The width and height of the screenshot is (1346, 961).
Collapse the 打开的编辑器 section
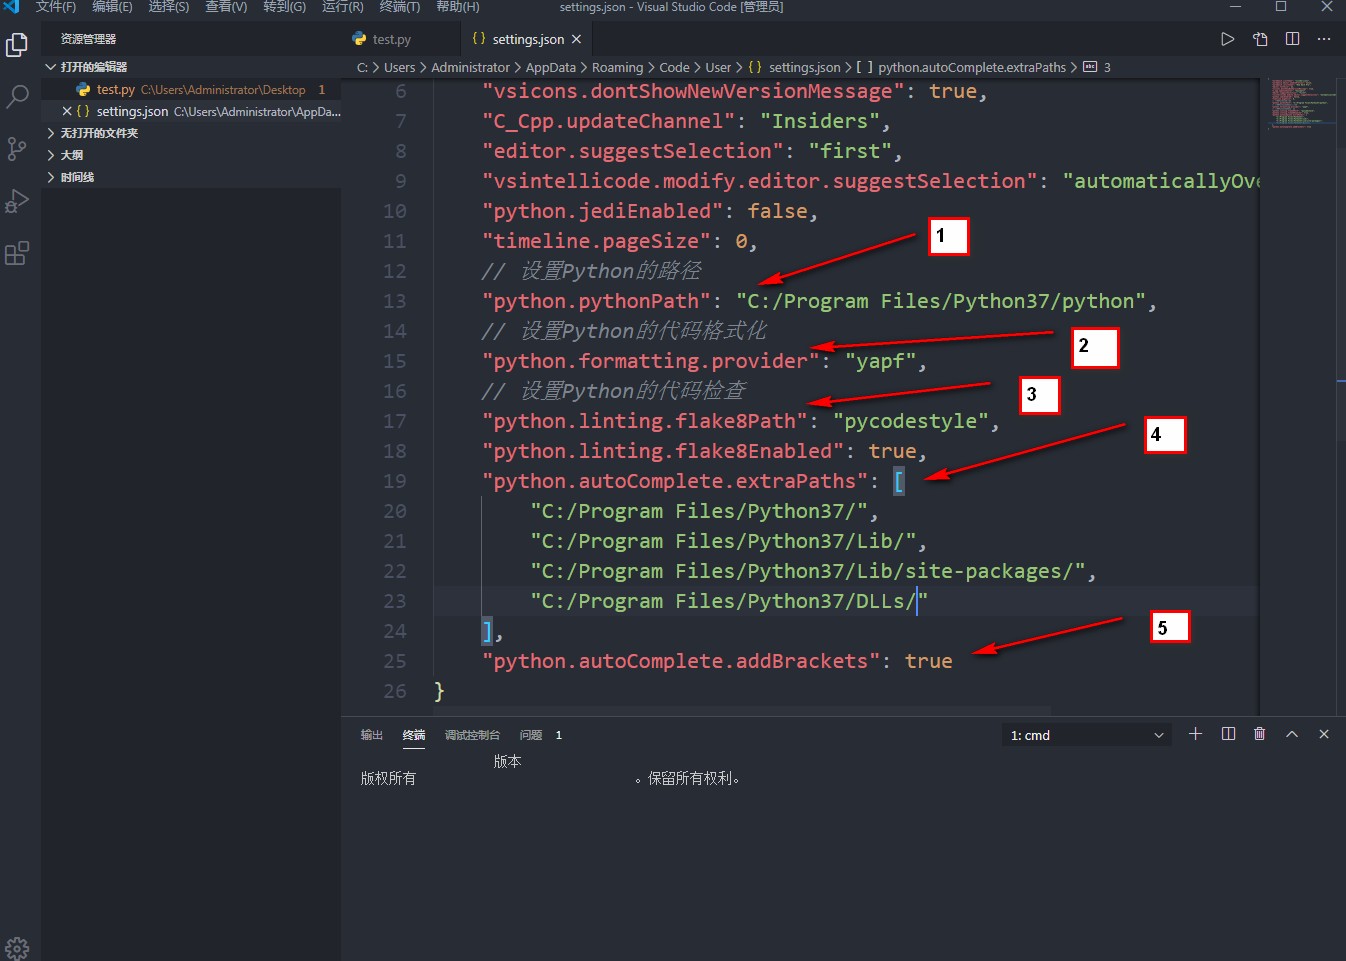point(95,66)
